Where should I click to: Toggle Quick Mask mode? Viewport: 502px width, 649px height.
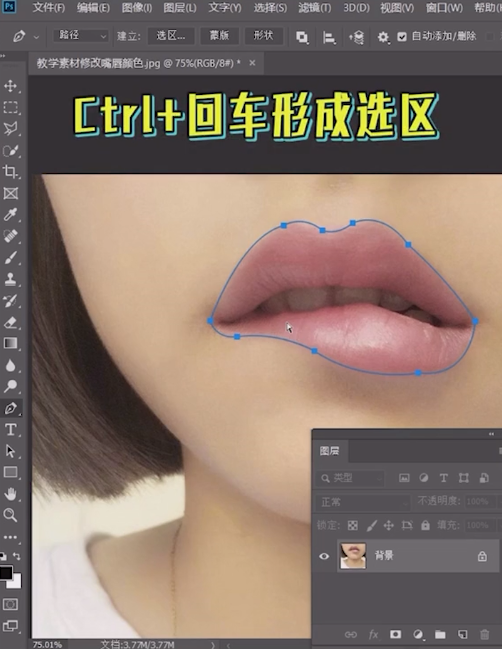(10, 604)
